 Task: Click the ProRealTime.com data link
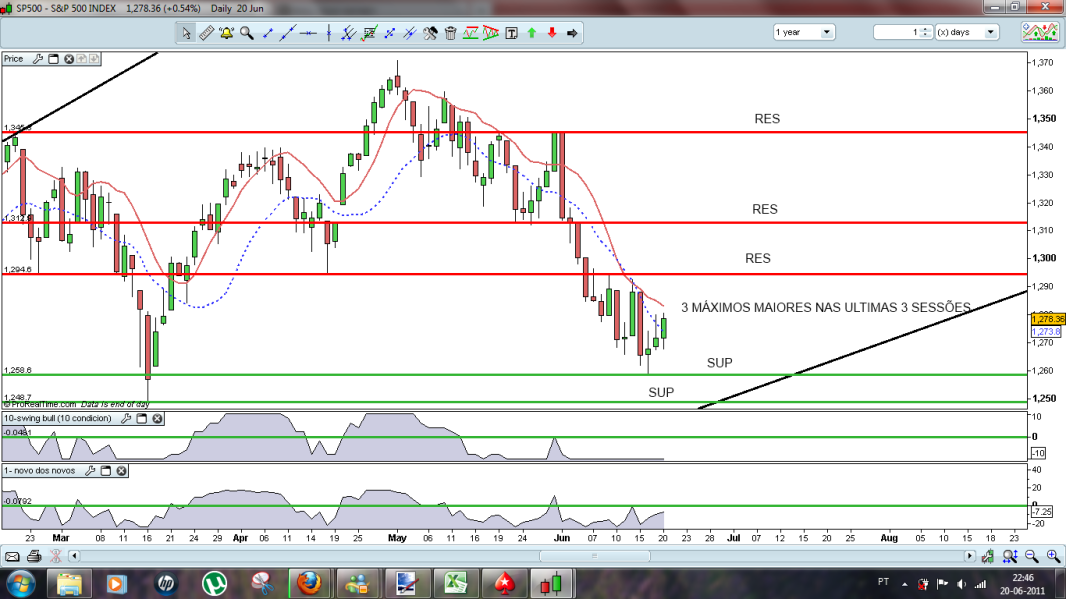42,404
